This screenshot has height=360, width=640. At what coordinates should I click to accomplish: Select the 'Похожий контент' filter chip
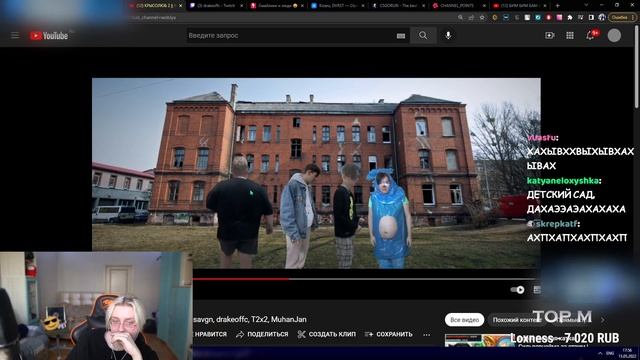[516, 320]
